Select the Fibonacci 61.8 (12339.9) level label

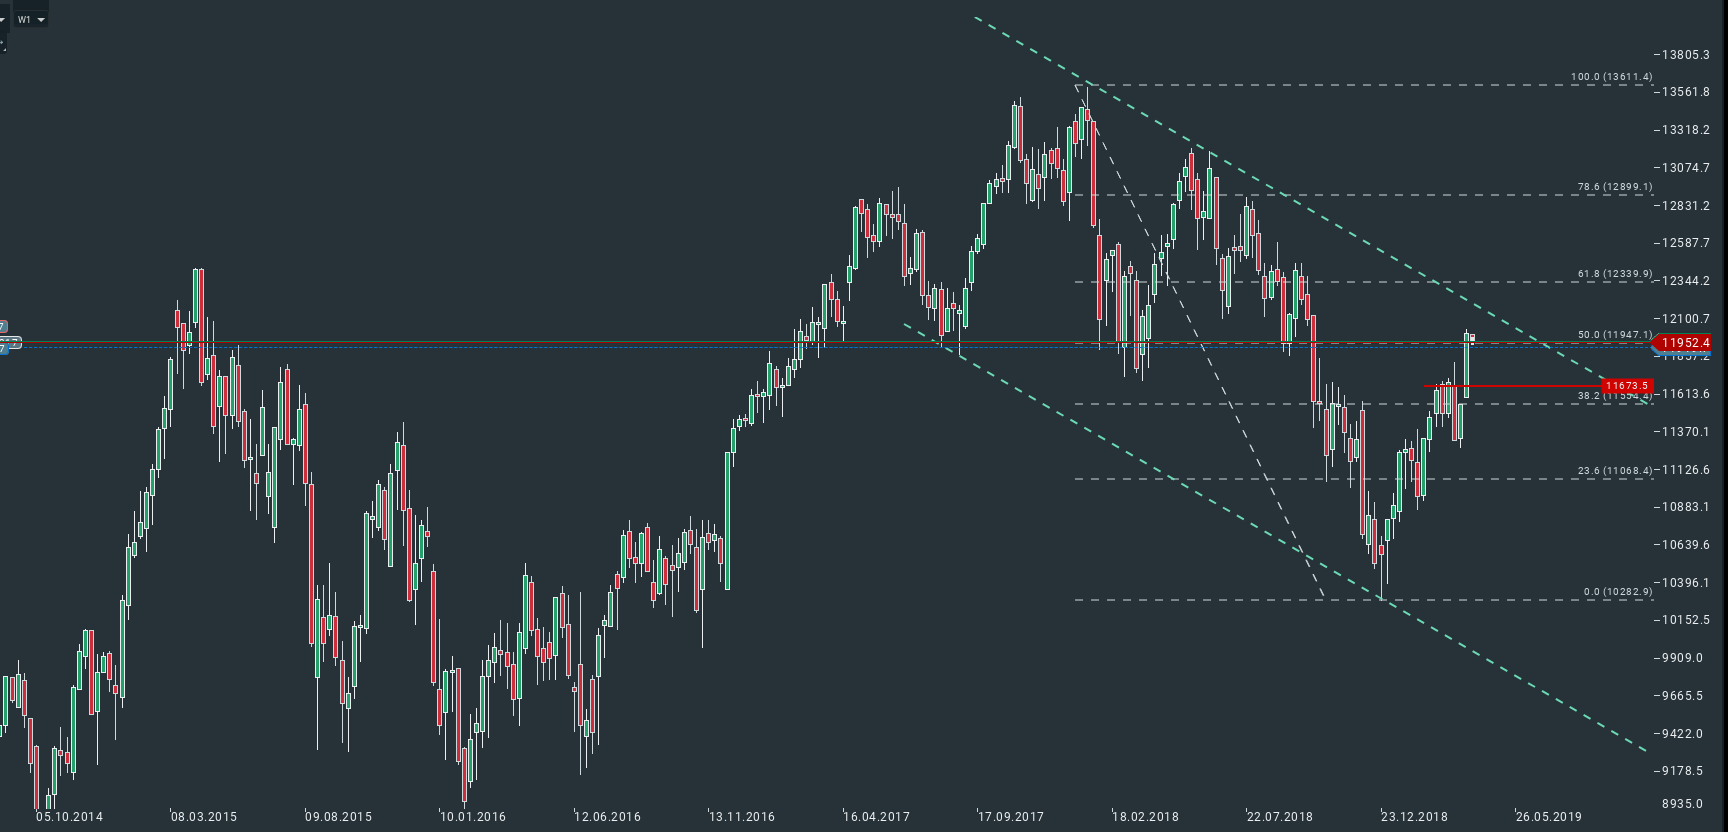1614,274
